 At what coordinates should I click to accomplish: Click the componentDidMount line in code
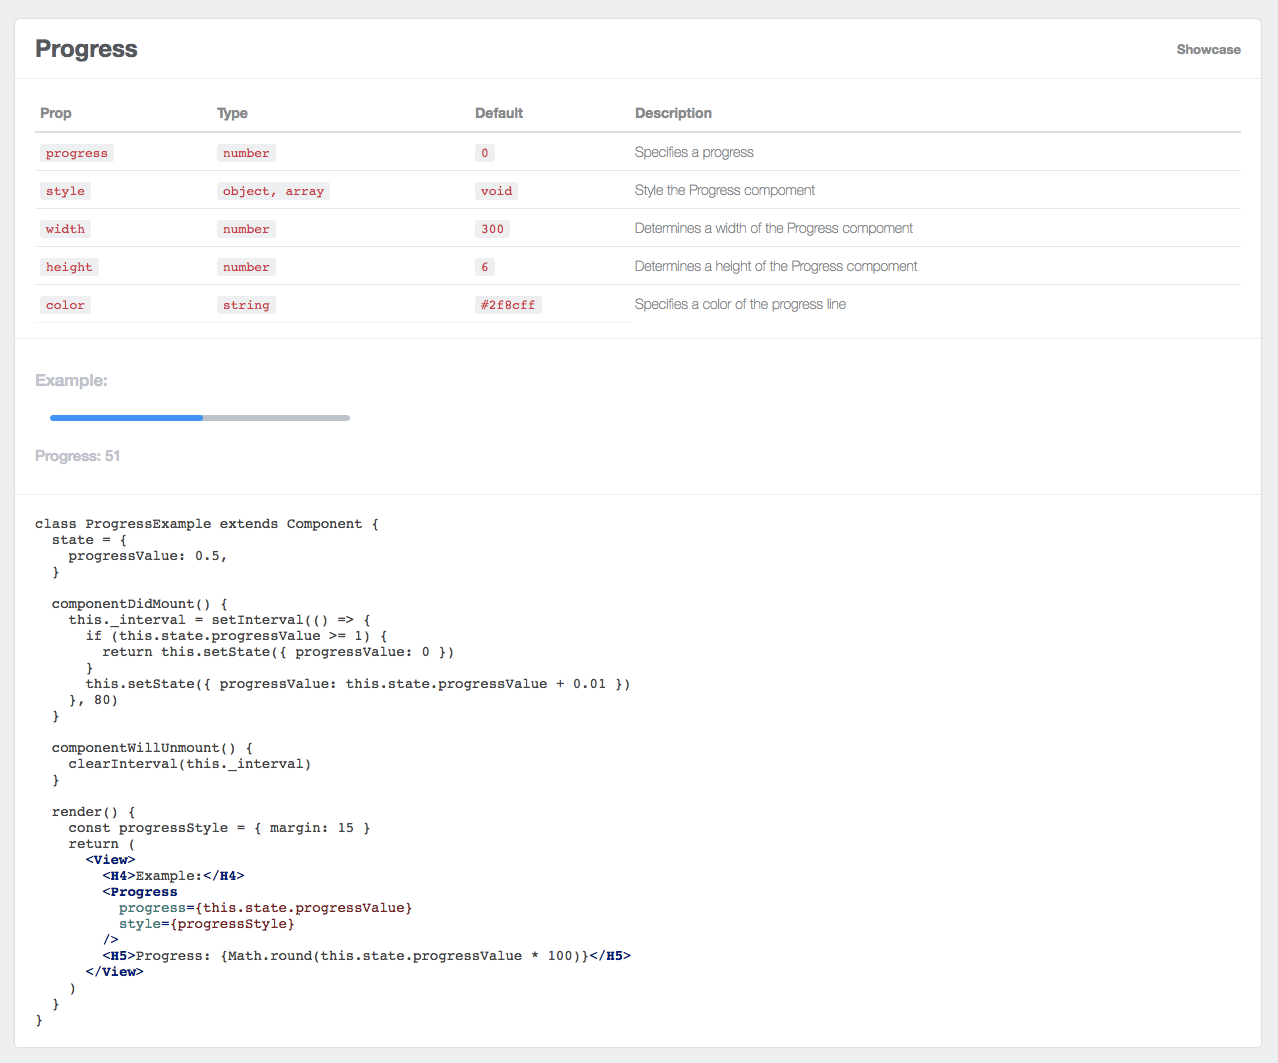tap(140, 604)
